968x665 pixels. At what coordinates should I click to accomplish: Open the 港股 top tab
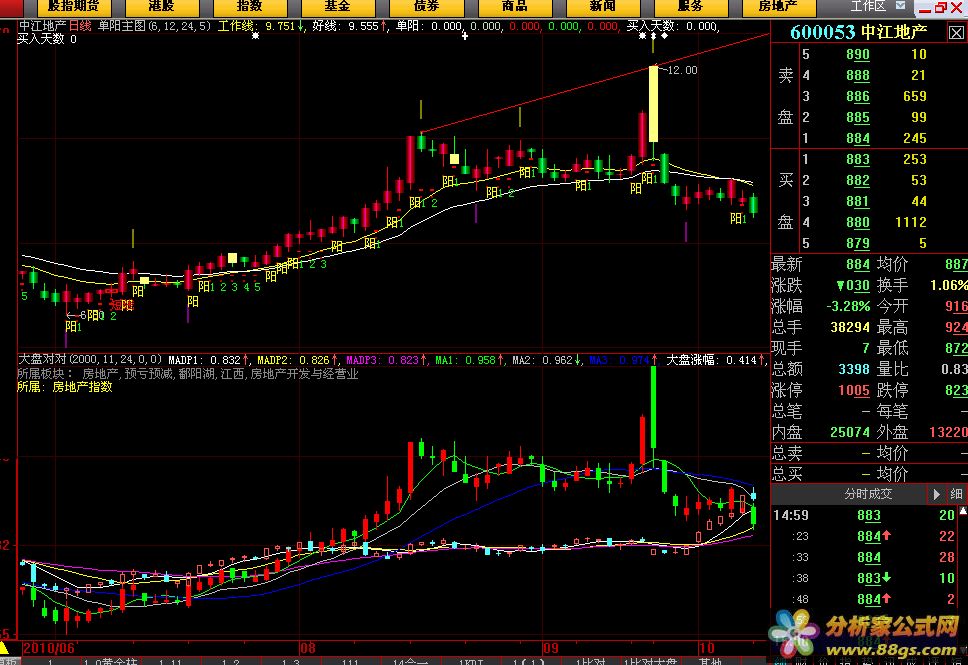[x=162, y=7]
